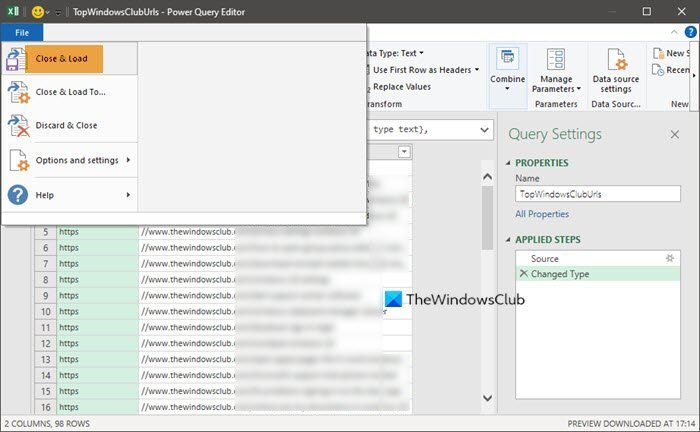This screenshot has width=700, height=432.
Task: Click the Close & Load save icon
Action: tap(15, 59)
